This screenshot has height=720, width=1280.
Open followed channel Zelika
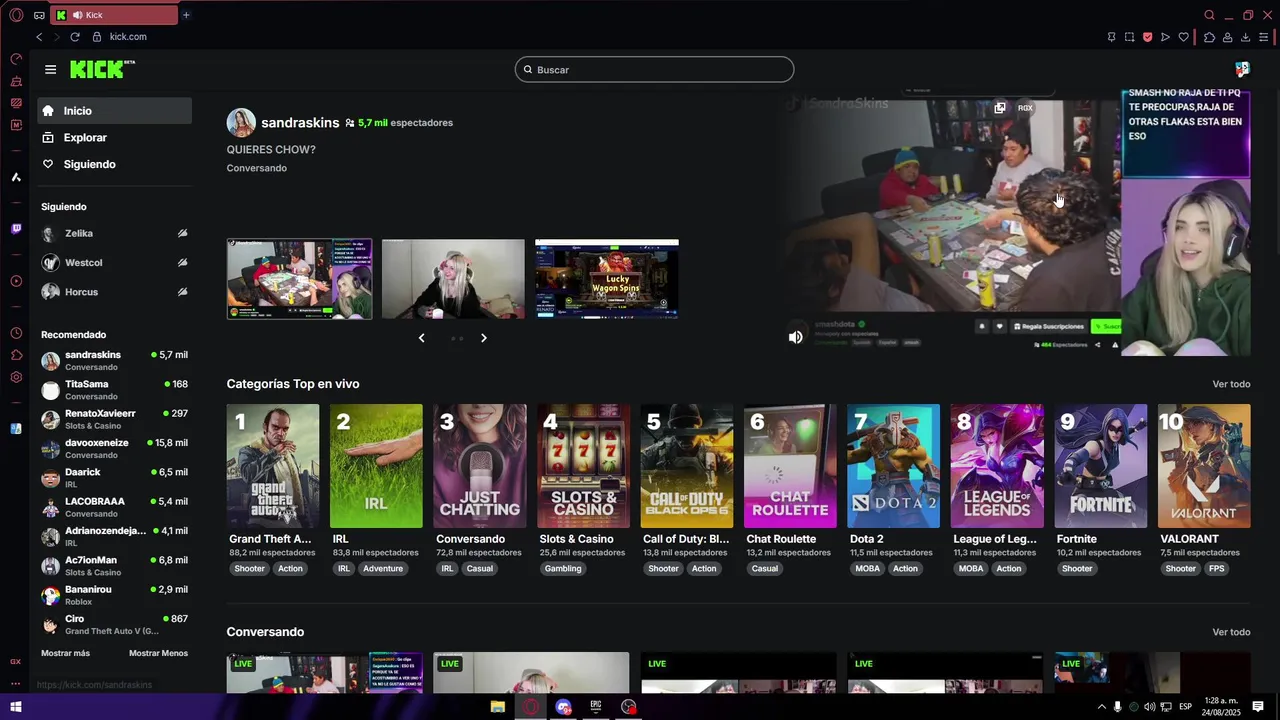(x=114, y=233)
